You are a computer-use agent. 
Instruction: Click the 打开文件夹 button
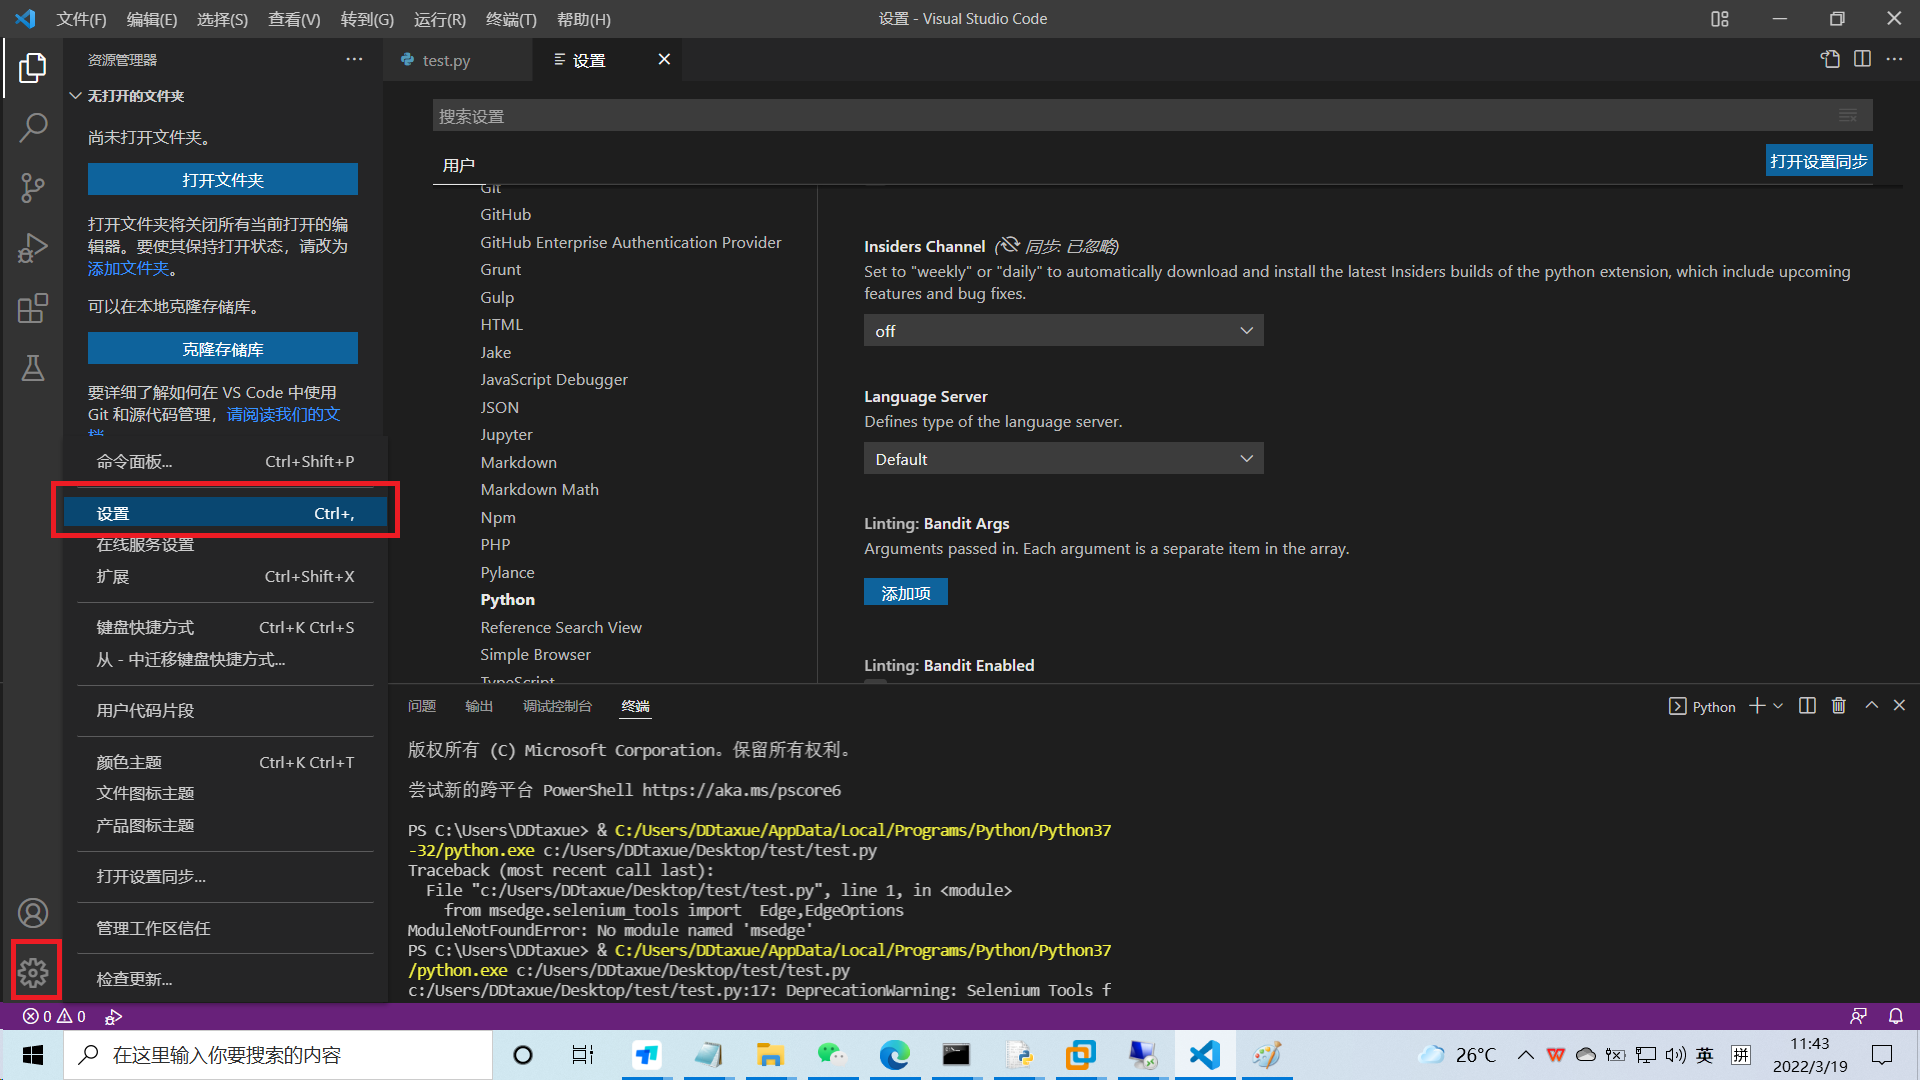[223, 180]
